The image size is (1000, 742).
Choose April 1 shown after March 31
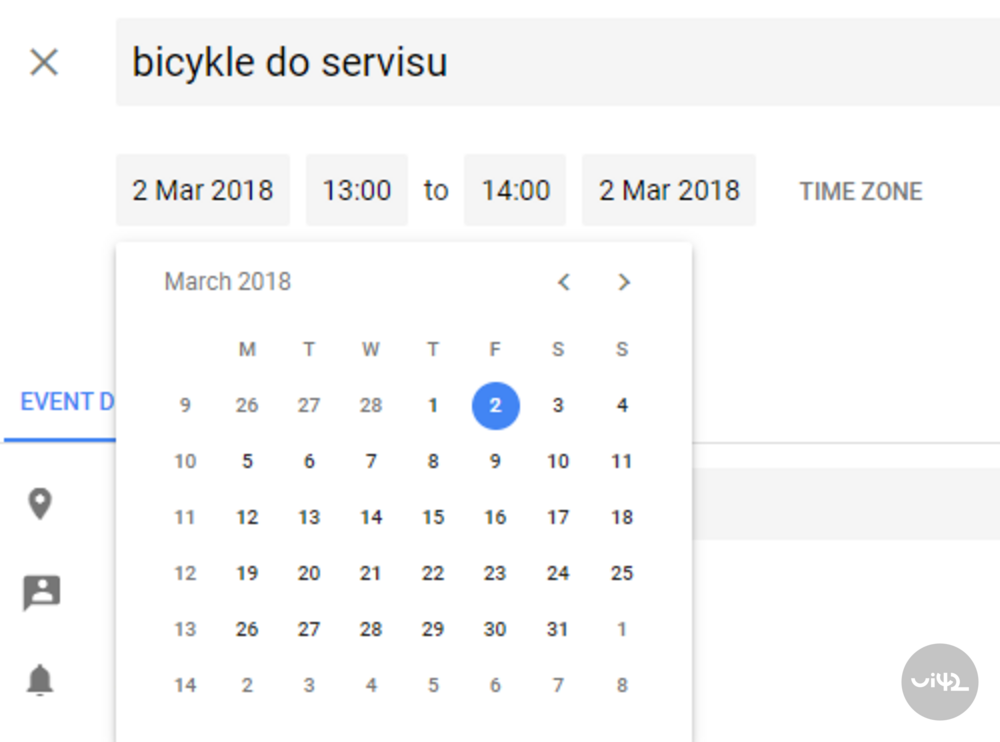tap(621, 629)
